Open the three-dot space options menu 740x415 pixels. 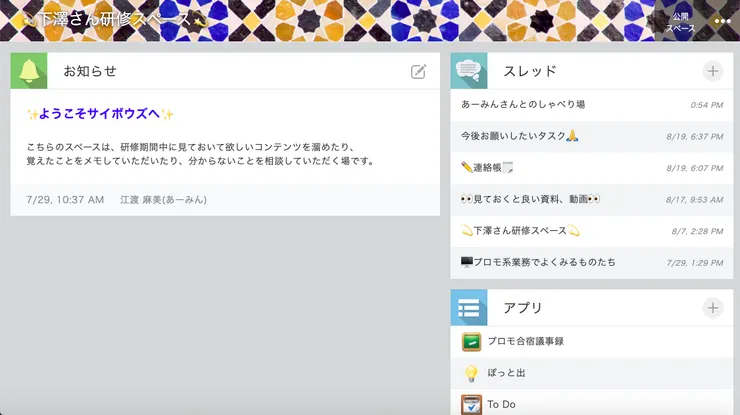pos(722,21)
